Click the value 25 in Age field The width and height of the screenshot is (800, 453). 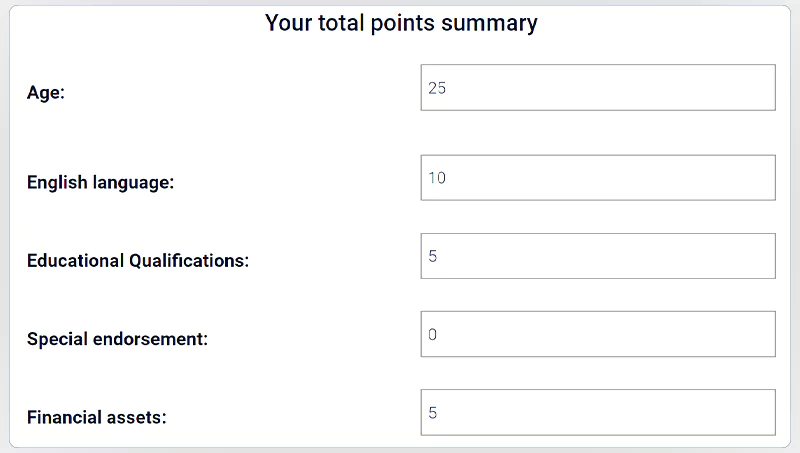point(437,88)
